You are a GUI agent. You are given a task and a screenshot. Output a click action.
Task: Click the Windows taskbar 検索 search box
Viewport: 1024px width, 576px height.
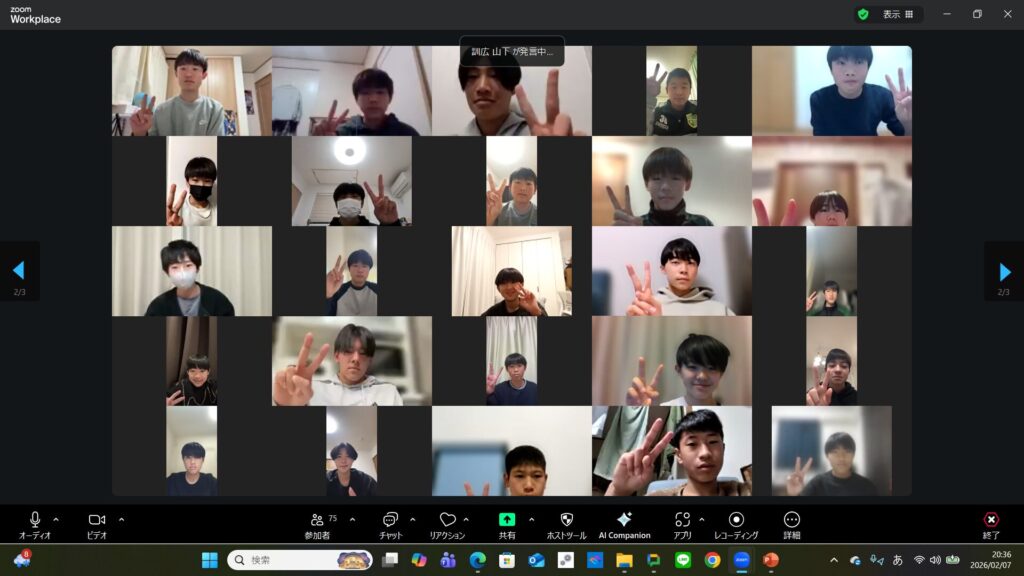click(300, 560)
